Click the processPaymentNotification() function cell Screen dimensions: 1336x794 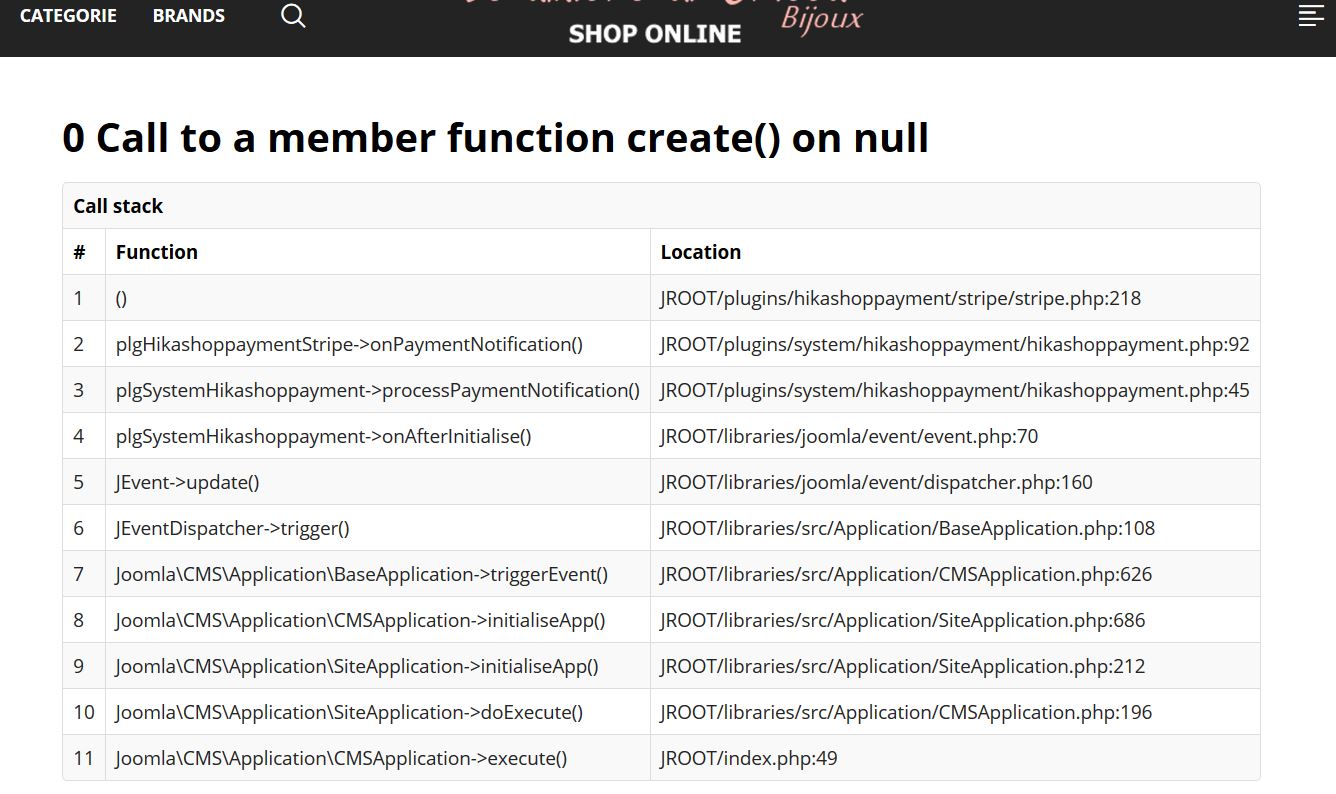coord(377,390)
